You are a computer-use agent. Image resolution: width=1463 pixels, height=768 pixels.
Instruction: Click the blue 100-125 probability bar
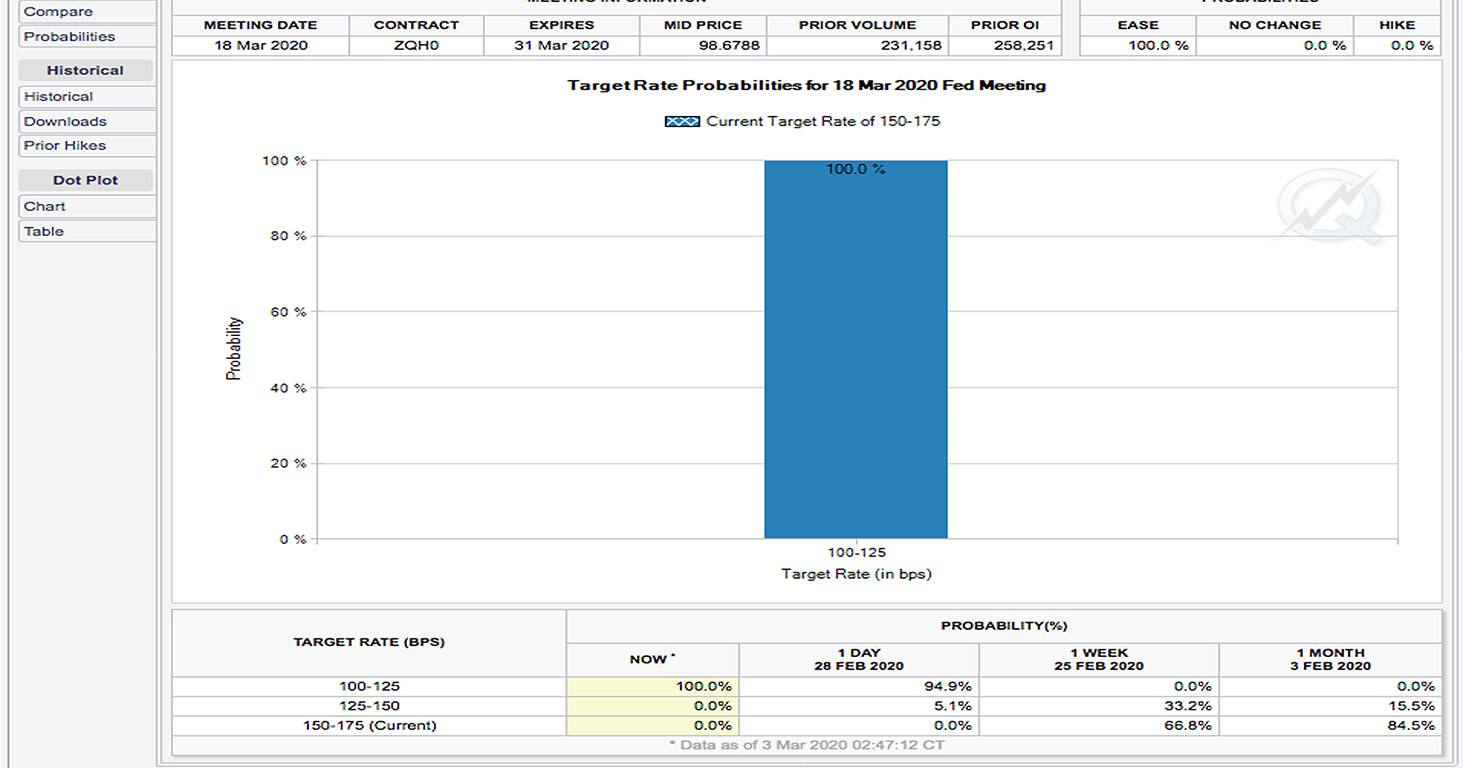[855, 349]
